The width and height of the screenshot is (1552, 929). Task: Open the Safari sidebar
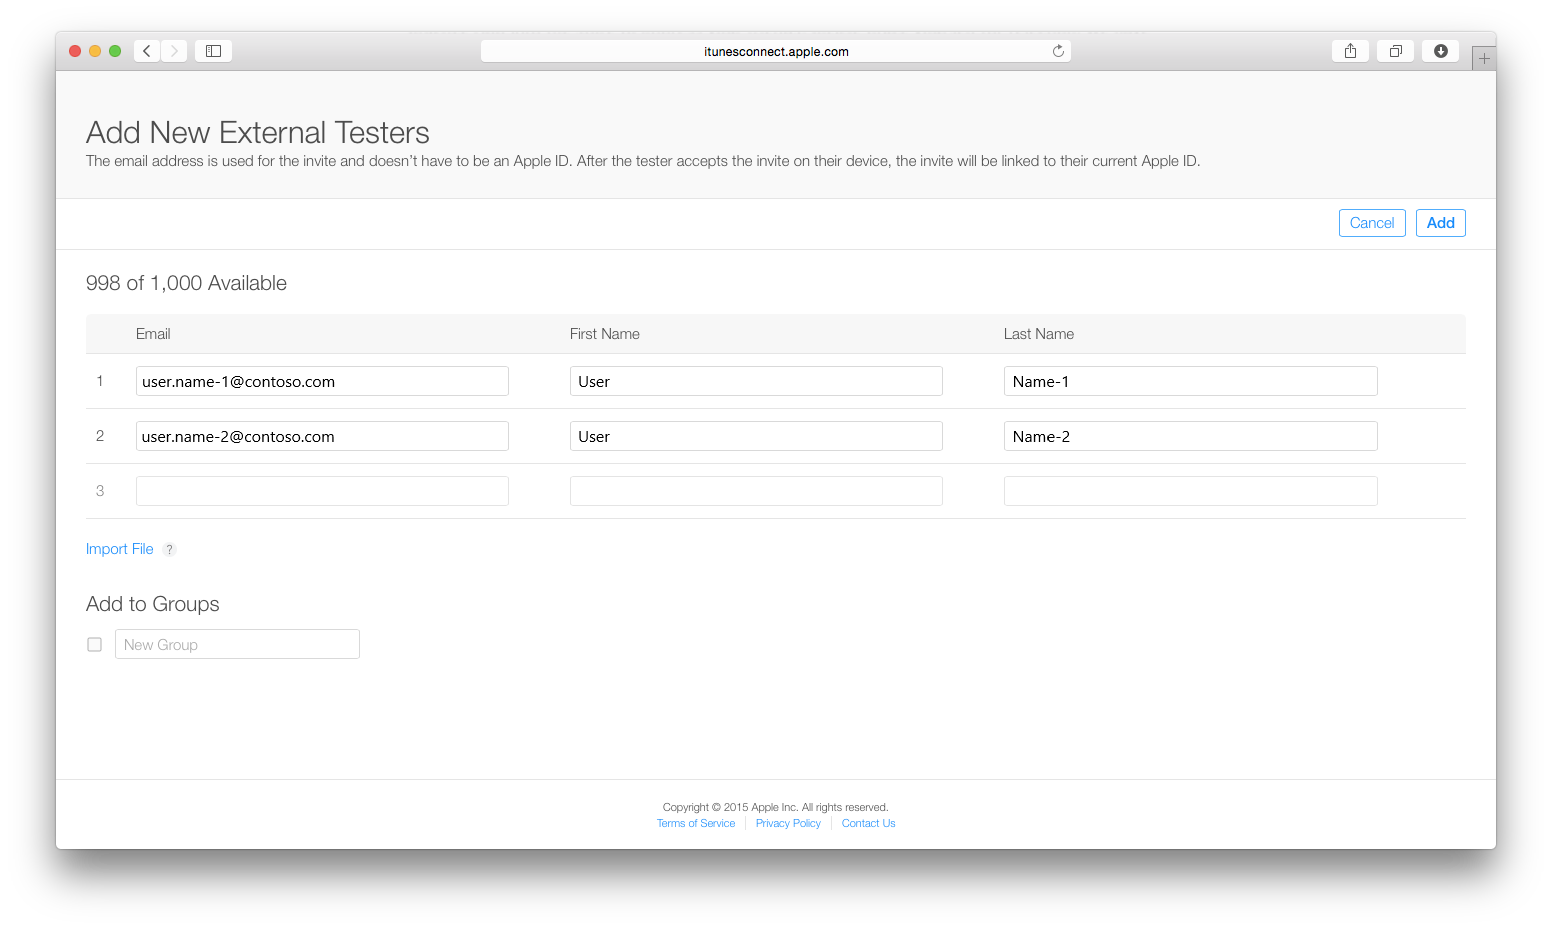212,50
